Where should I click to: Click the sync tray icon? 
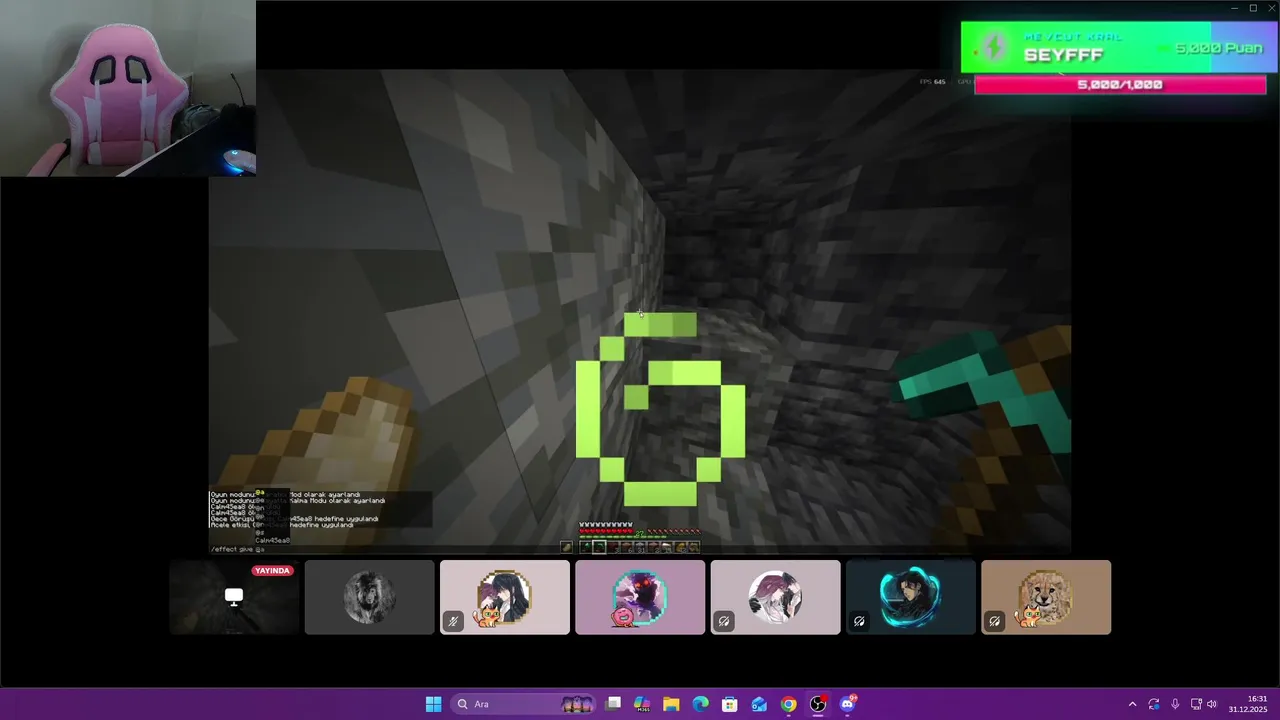coord(1154,704)
